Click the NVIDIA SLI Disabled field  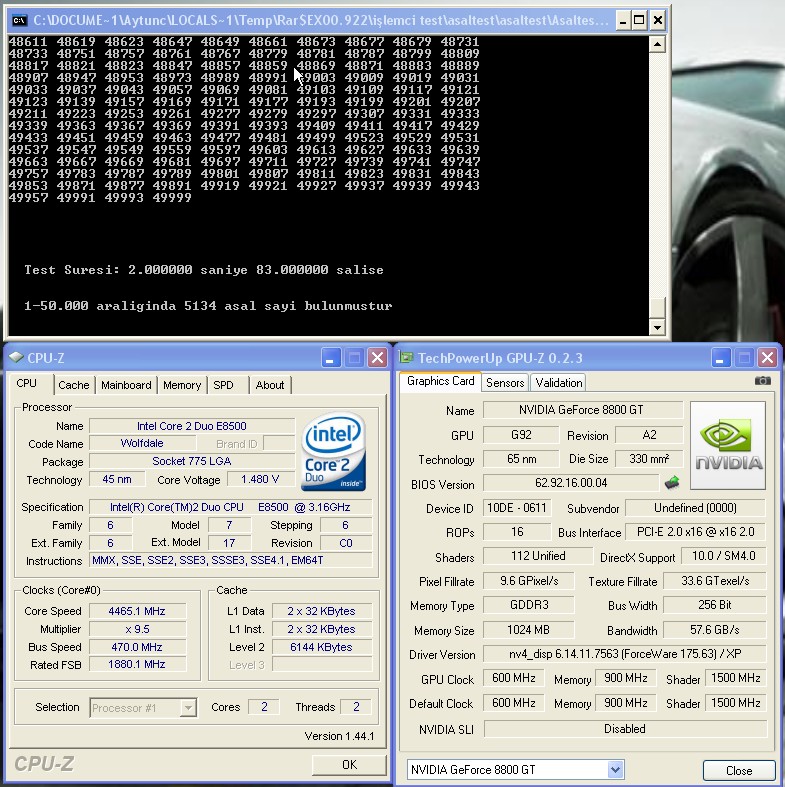(625, 729)
